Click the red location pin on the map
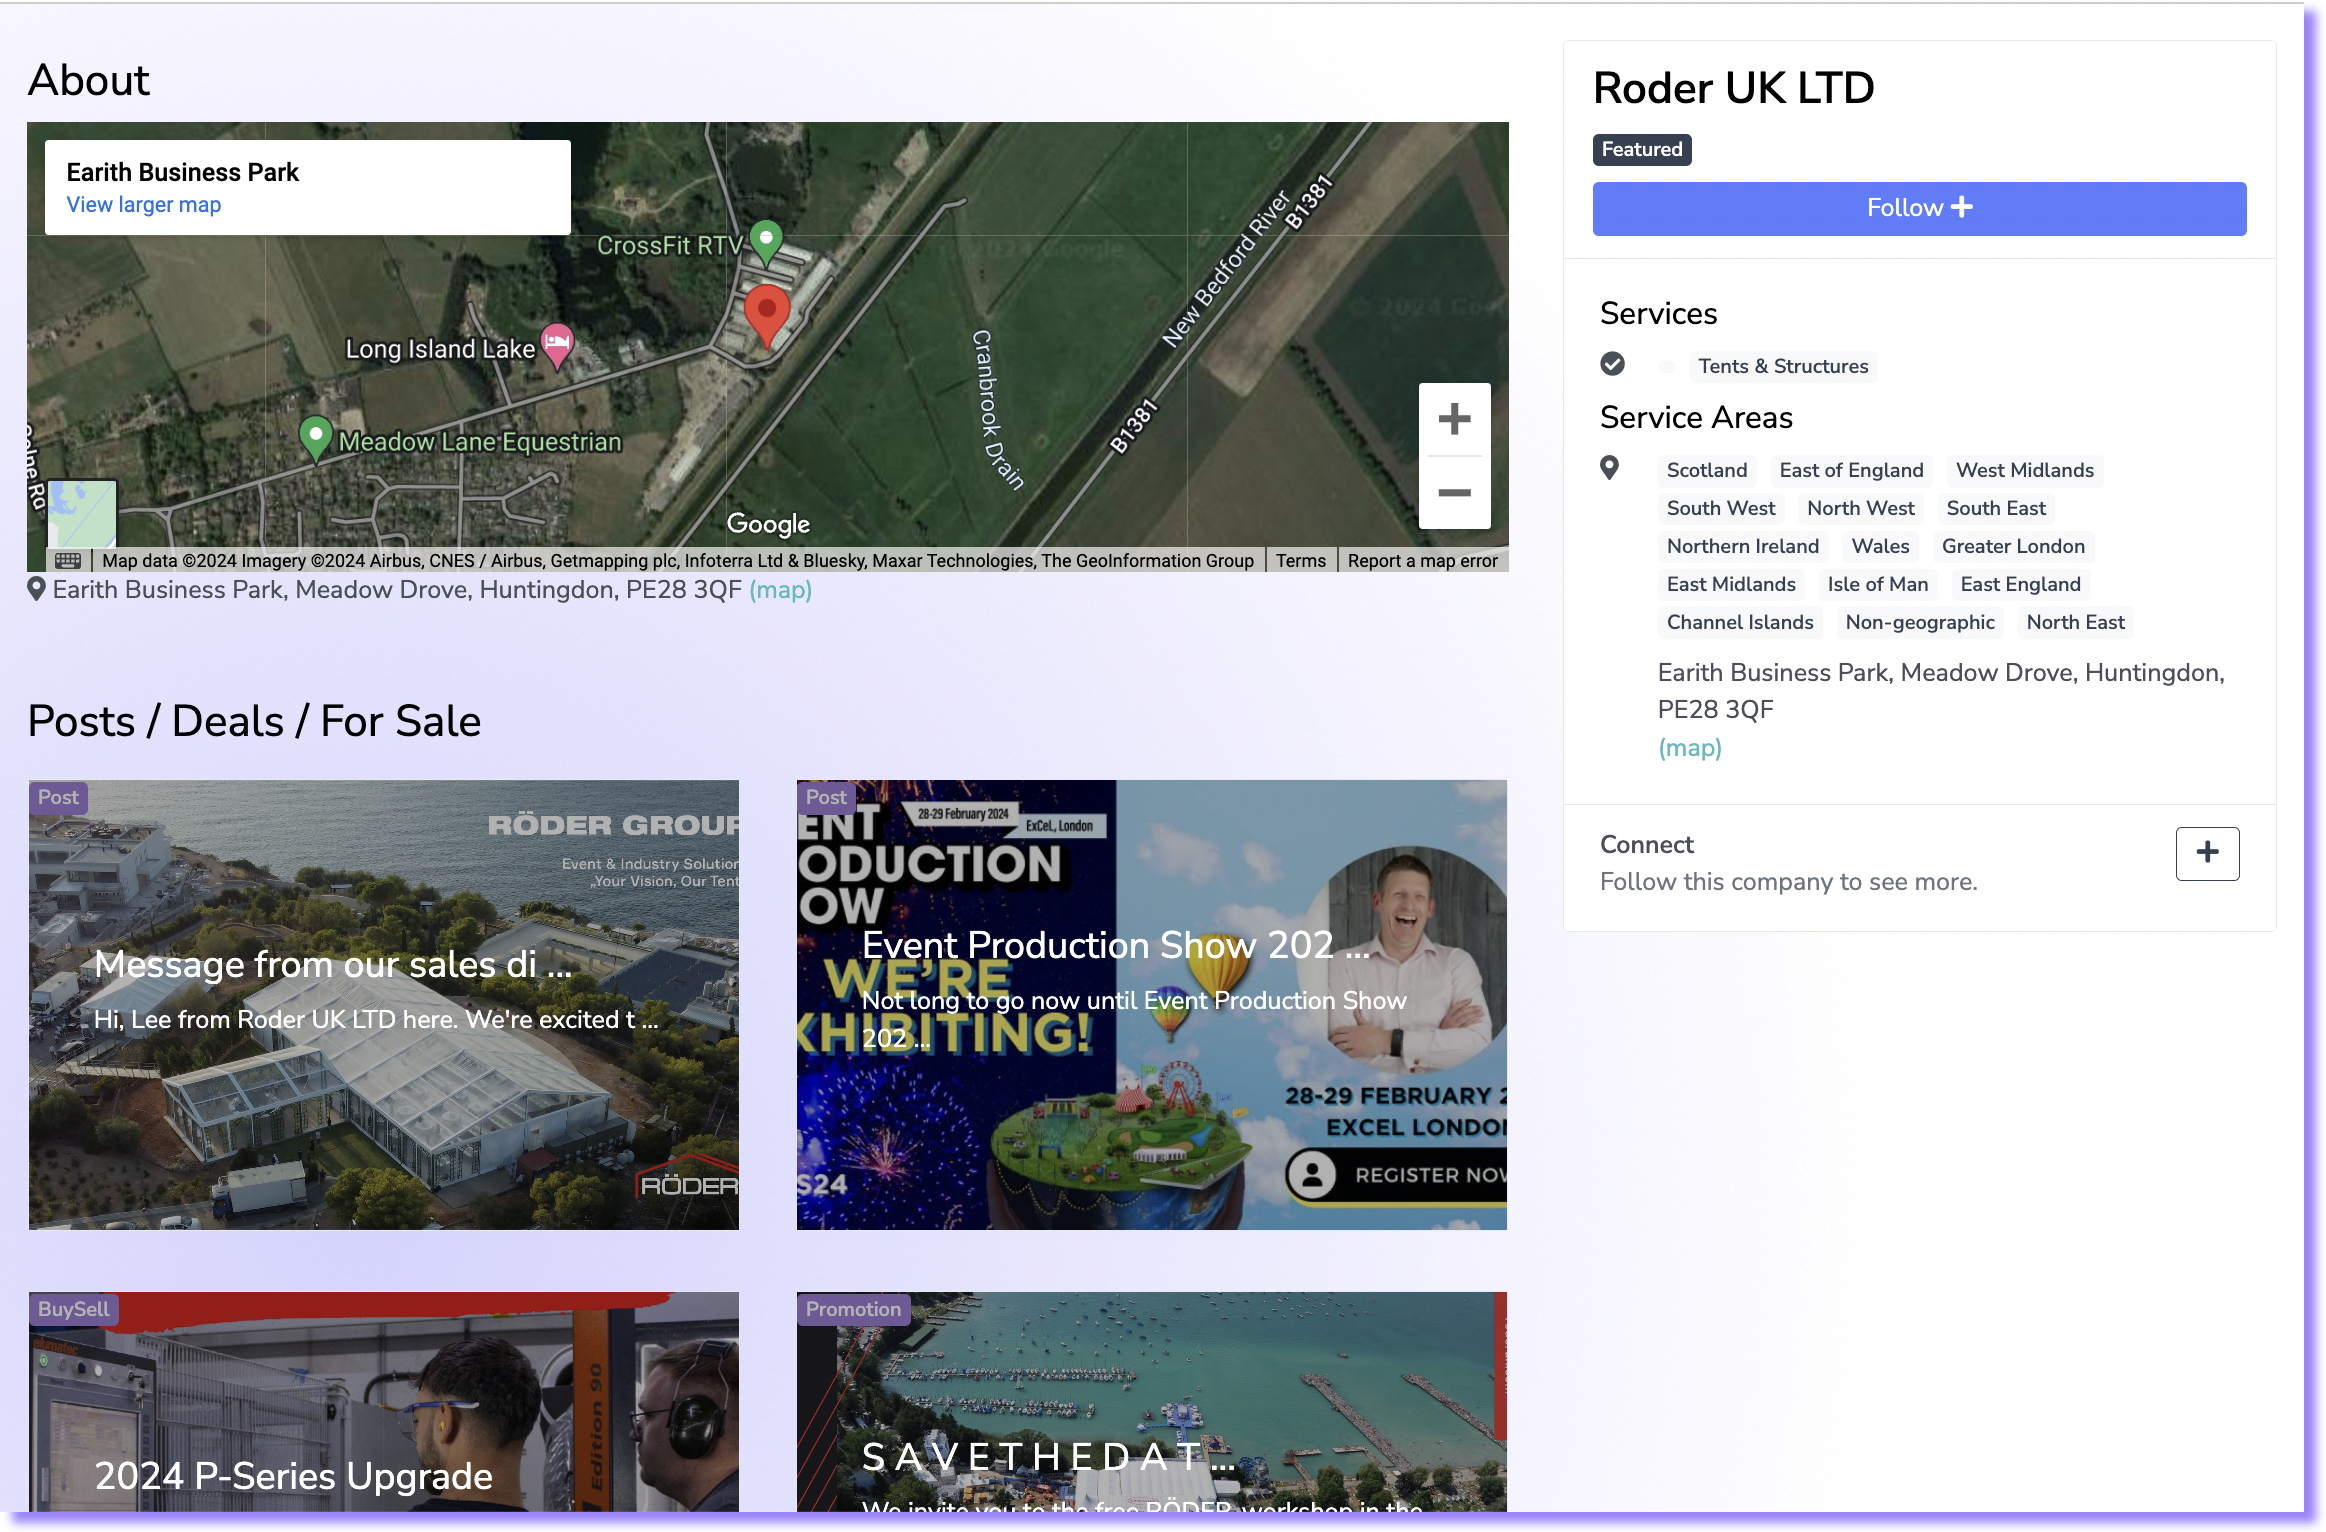Image resolution: width=2326 pixels, height=1532 pixels. pyautogui.click(x=767, y=316)
